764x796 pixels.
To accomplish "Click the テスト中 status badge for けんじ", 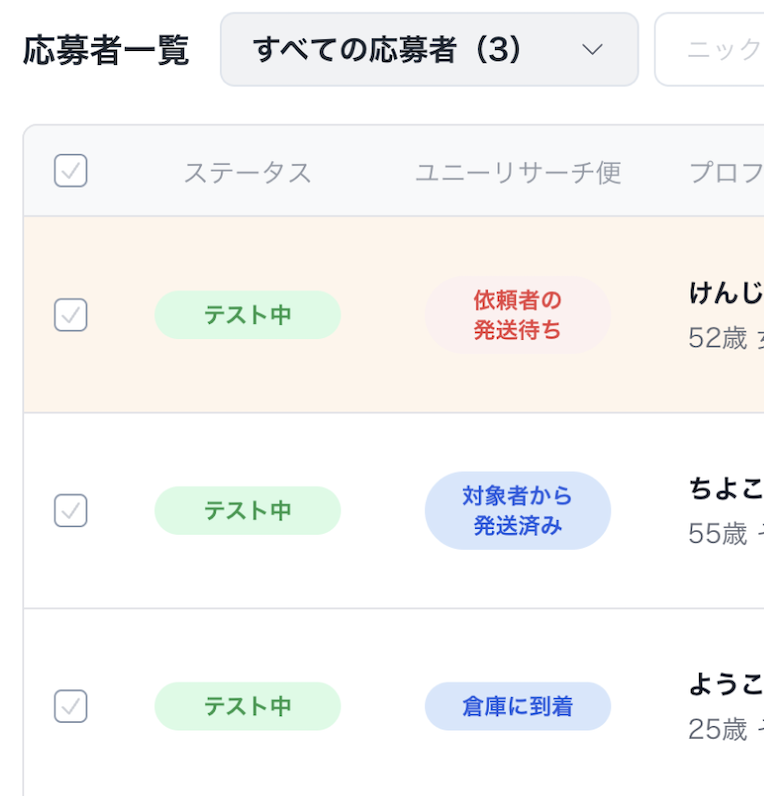I will click(x=247, y=315).
